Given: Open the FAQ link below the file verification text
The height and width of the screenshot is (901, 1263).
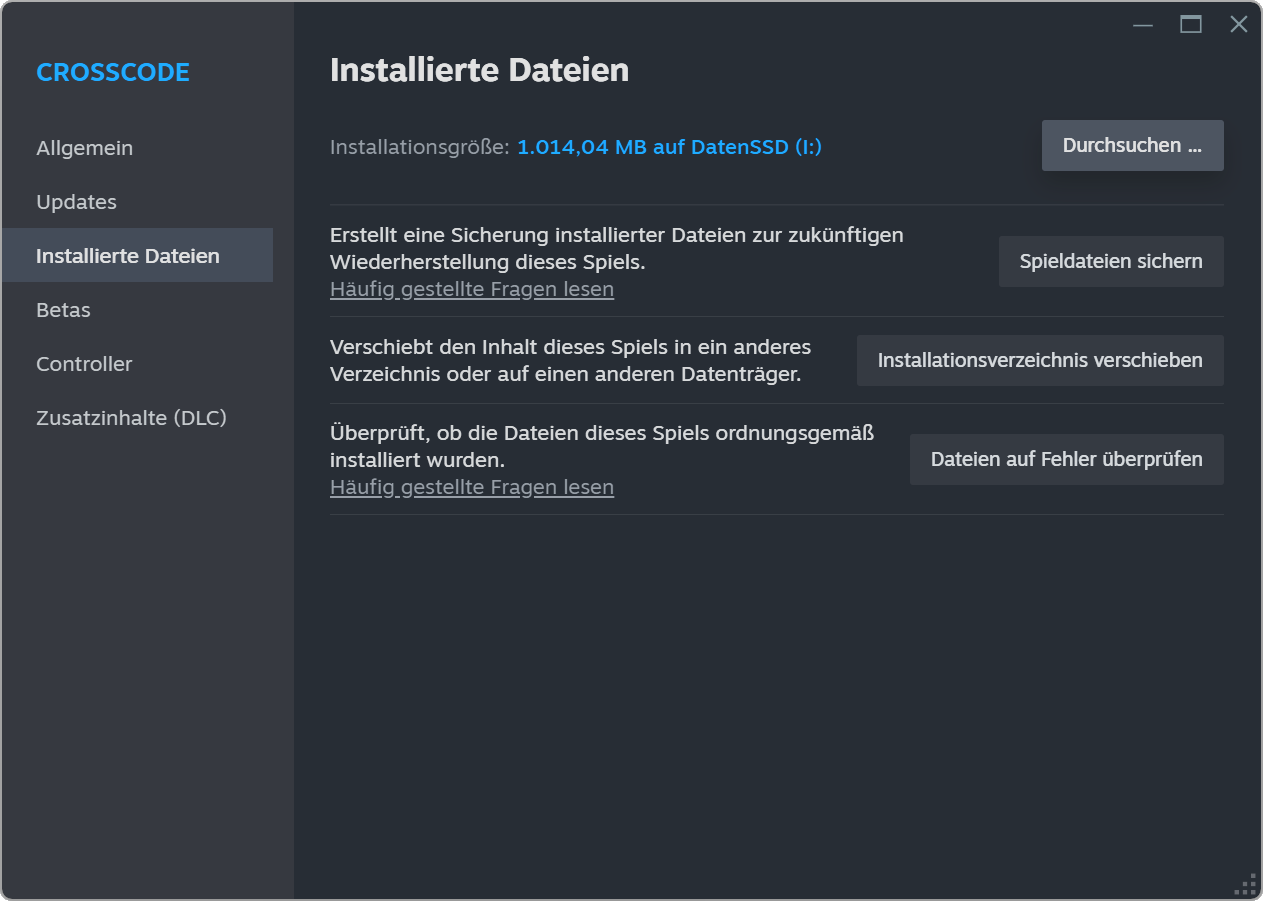Looking at the screenshot, I should tap(472, 488).
